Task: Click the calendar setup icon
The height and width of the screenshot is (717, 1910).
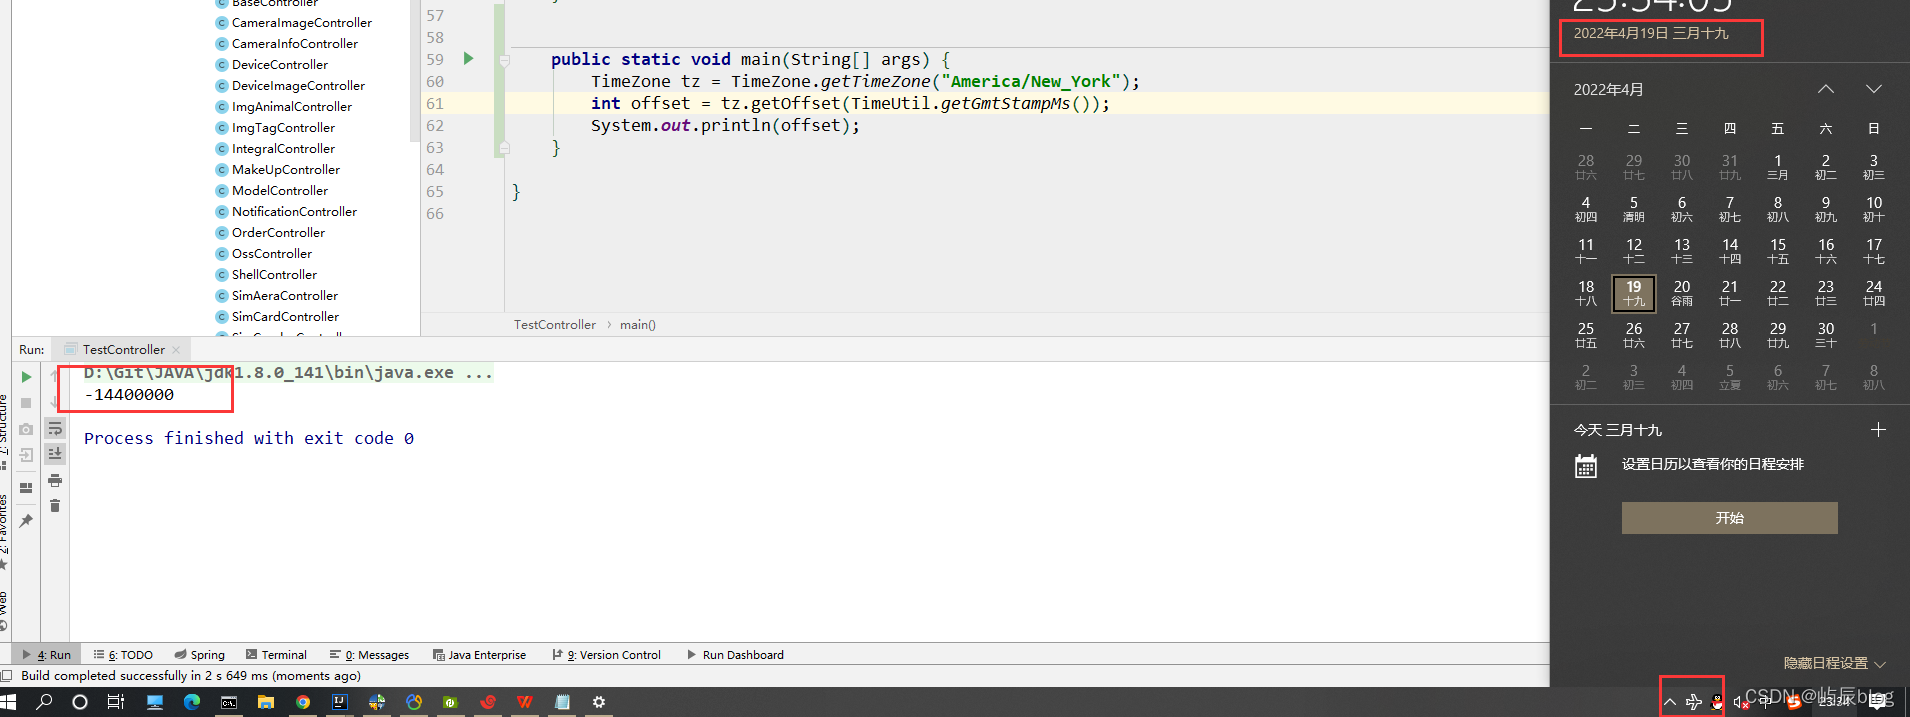Action: tap(1586, 466)
